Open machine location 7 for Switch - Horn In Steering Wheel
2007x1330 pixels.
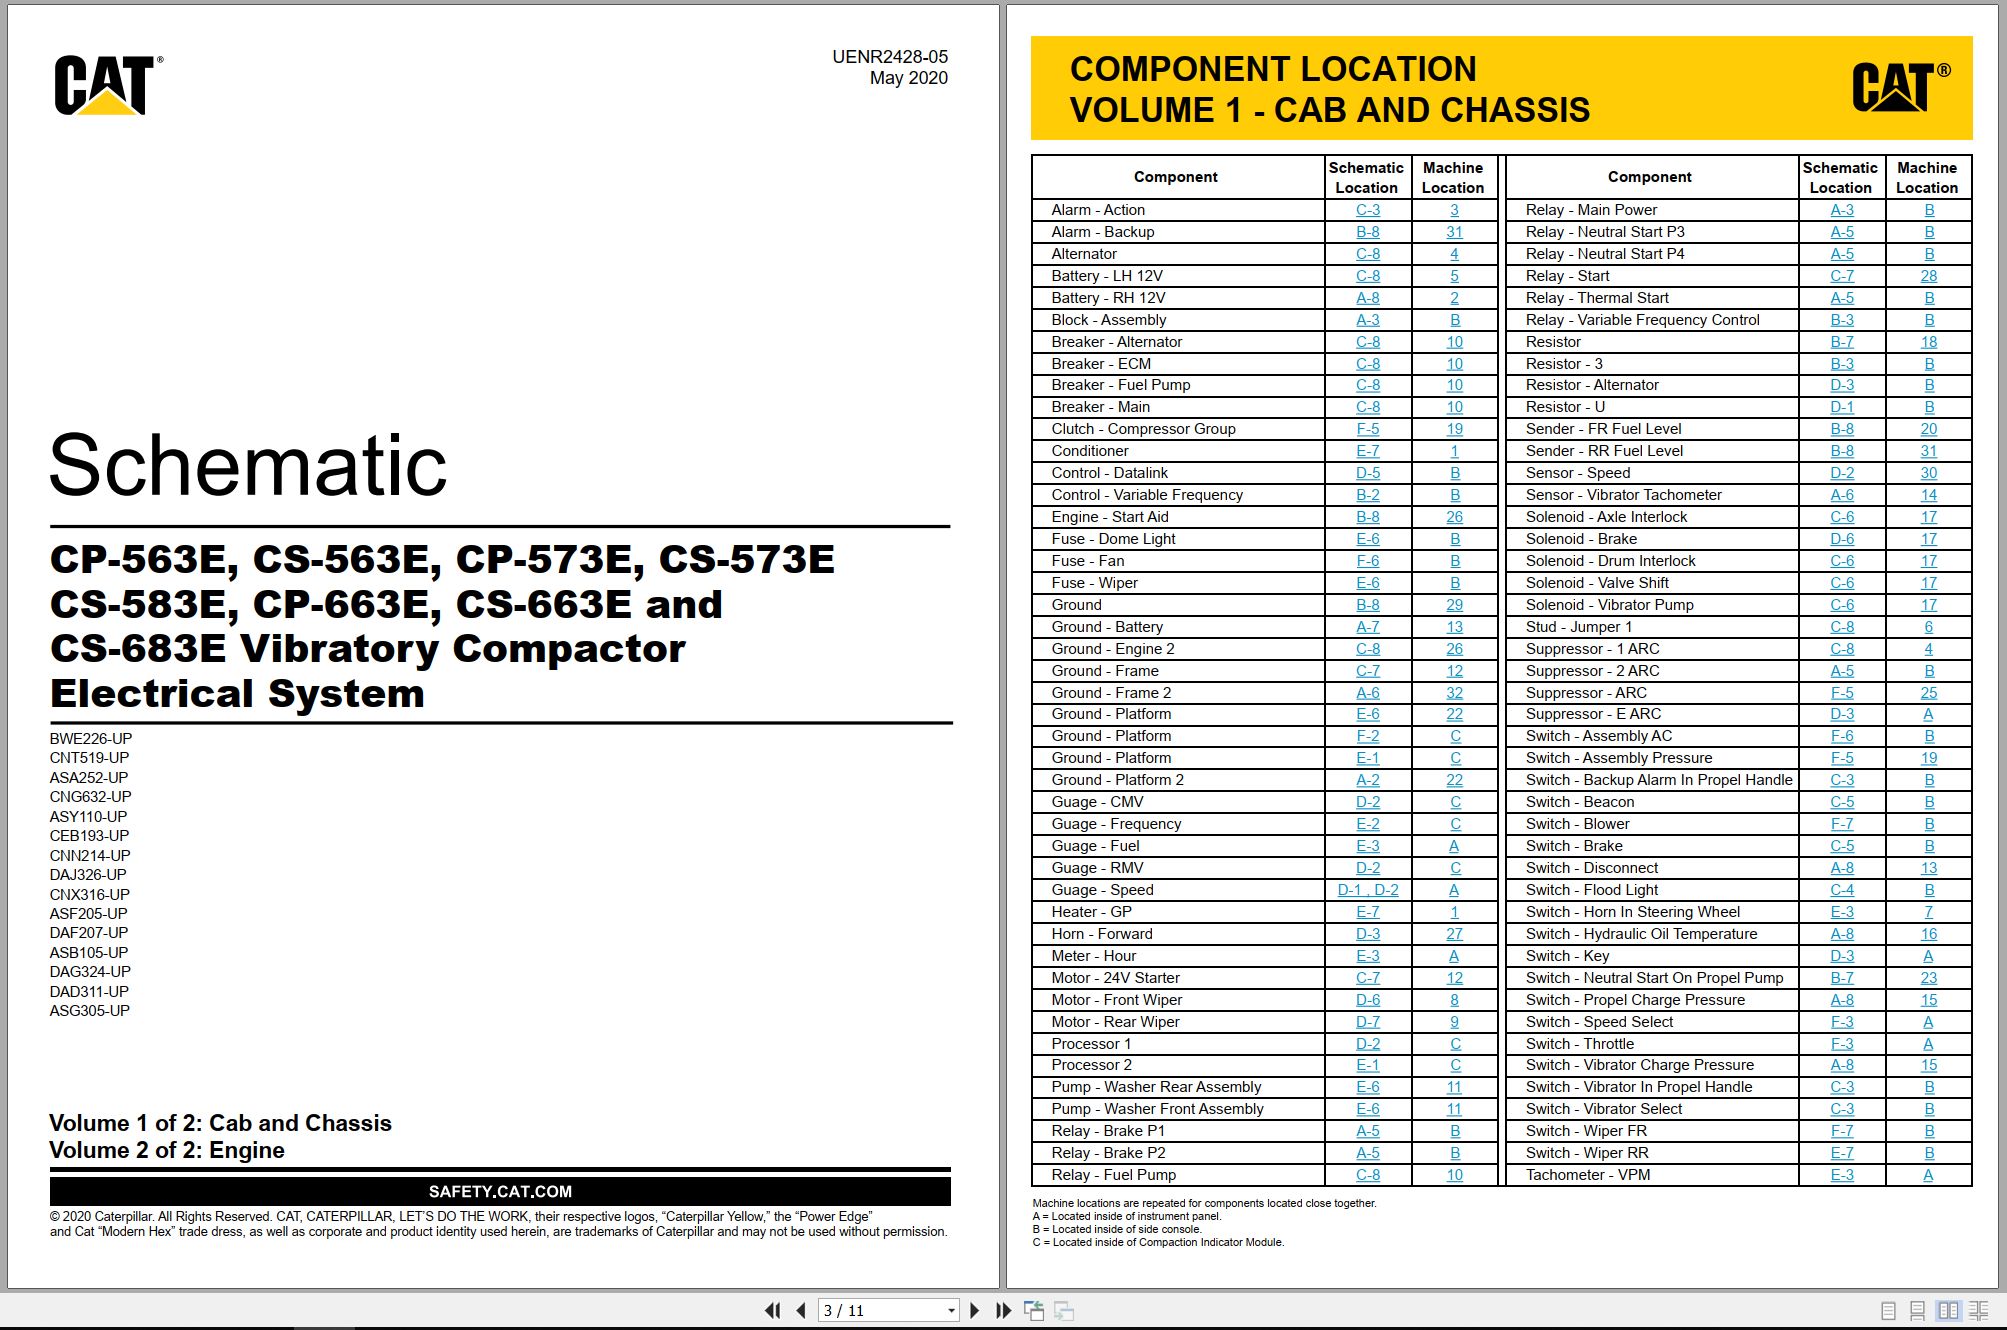coord(1929,912)
